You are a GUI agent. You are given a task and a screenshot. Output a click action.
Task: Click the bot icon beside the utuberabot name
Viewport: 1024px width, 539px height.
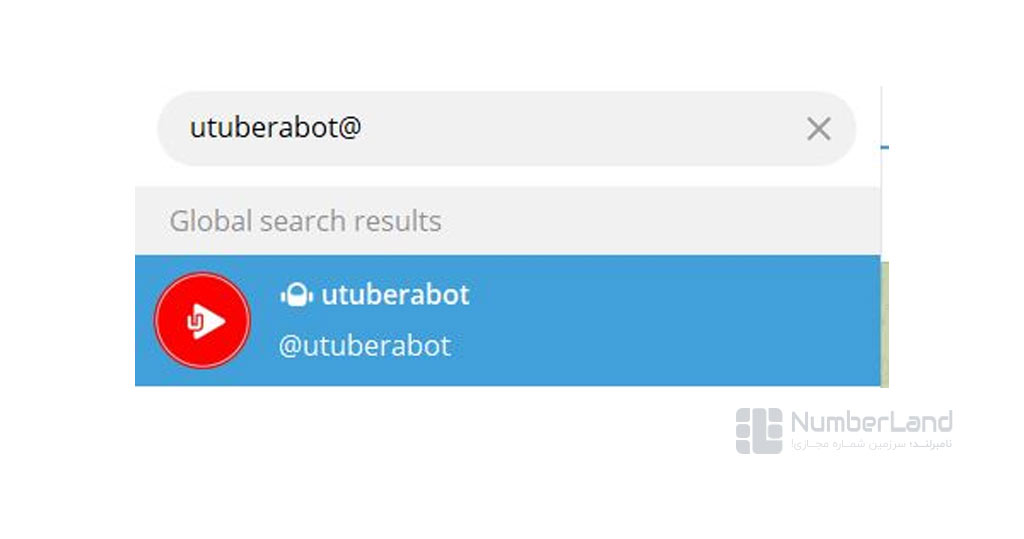[297, 295]
